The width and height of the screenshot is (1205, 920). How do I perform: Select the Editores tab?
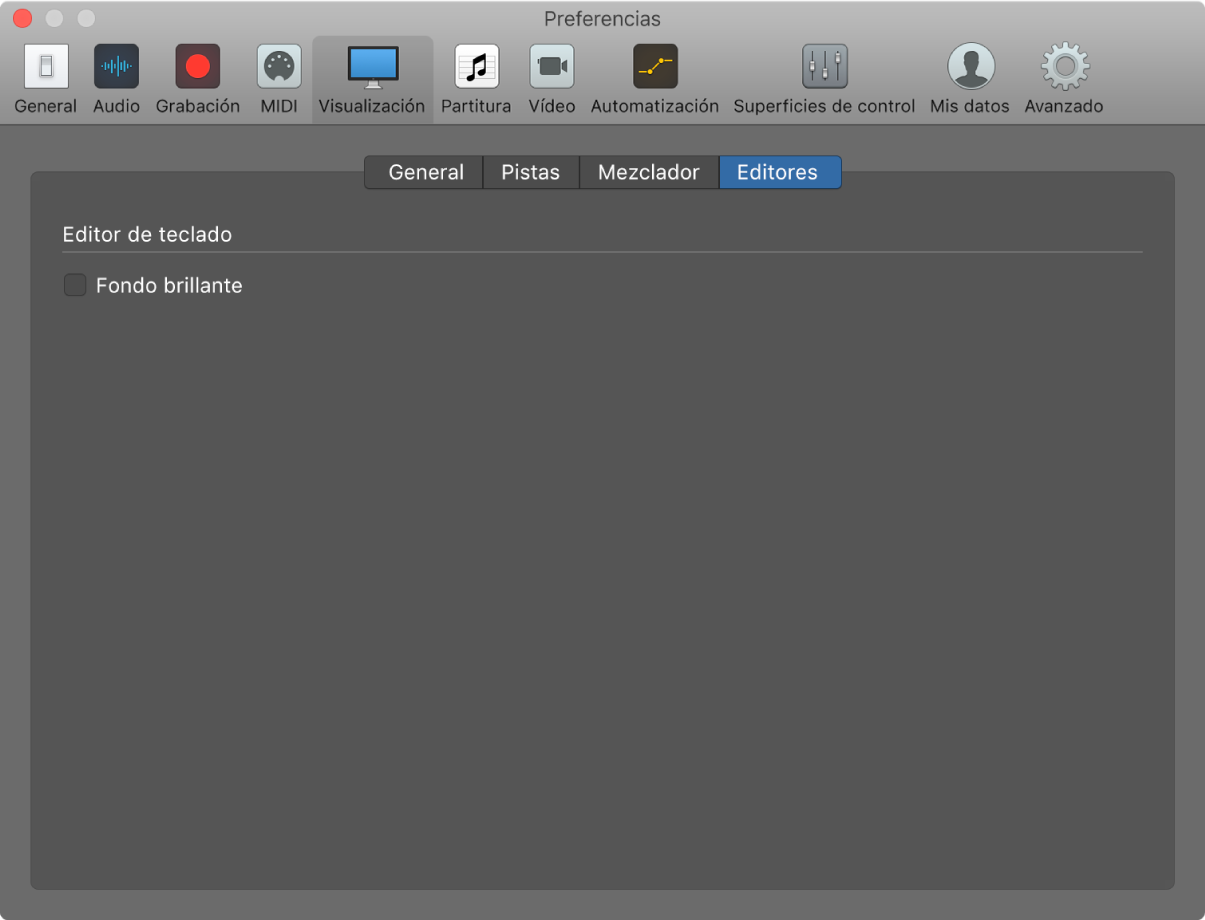(x=778, y=172)
